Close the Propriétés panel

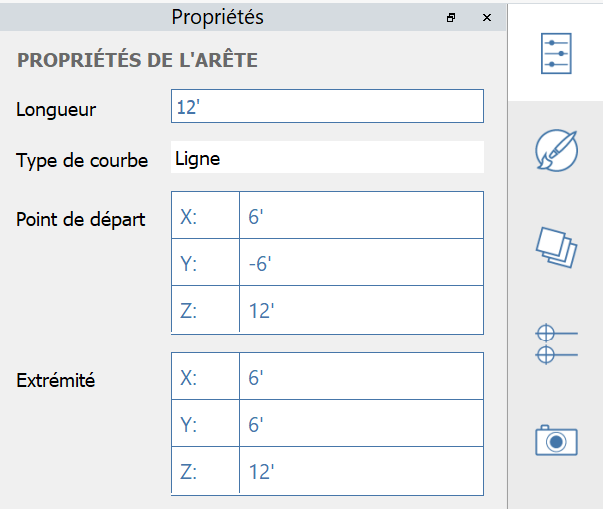coord(486,18)
